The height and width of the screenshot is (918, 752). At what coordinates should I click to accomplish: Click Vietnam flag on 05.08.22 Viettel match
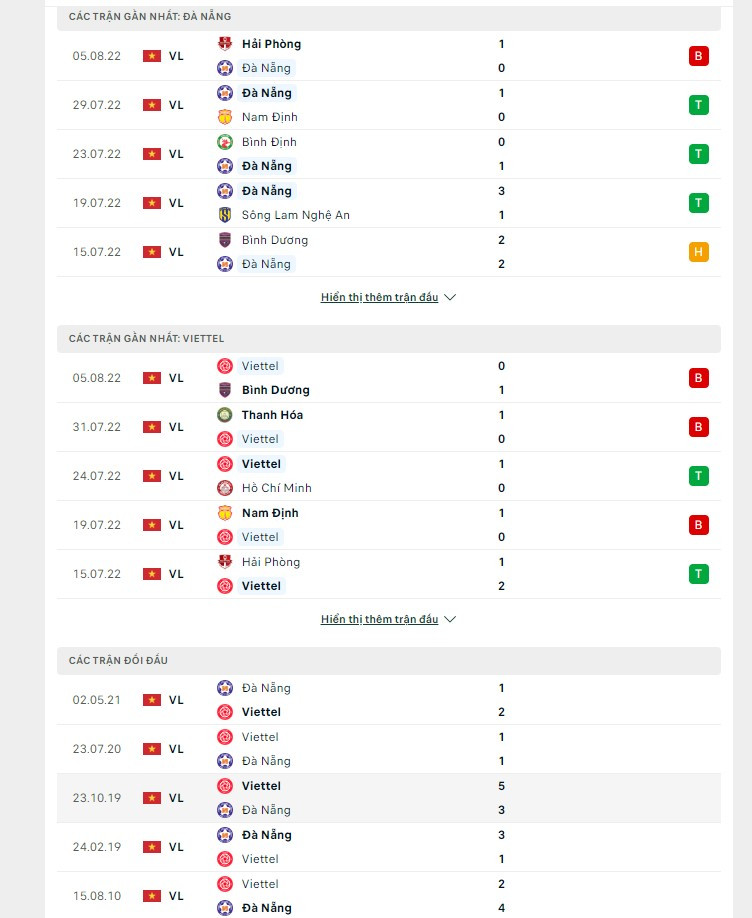click(x=152, y=378)
